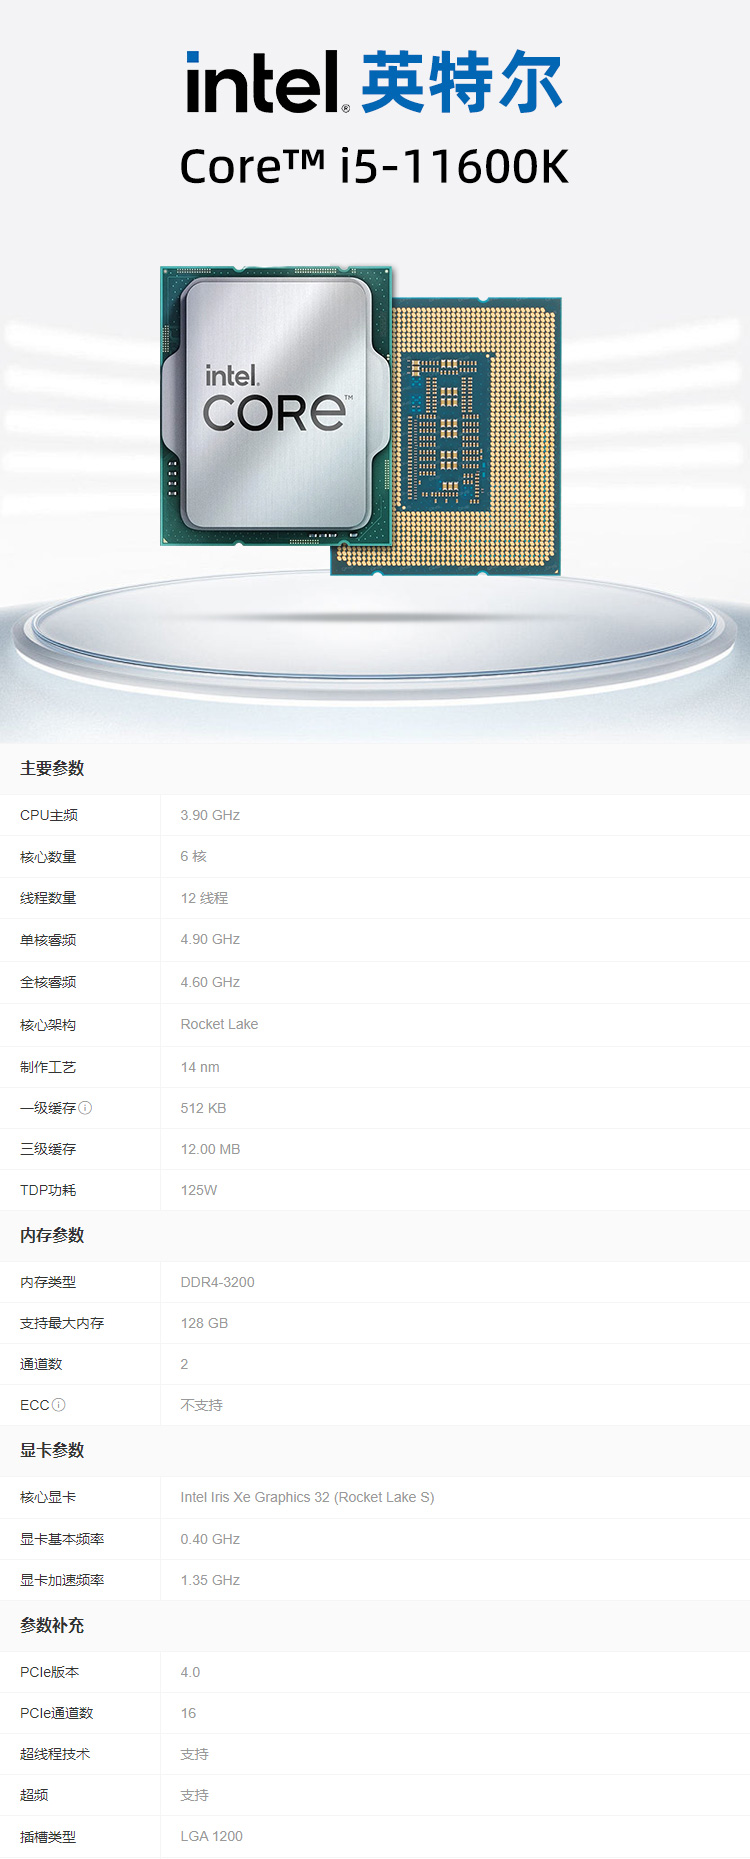750x1859 pixels.
Task: Select the 单核睿频 label
Action: pos(48,939)
